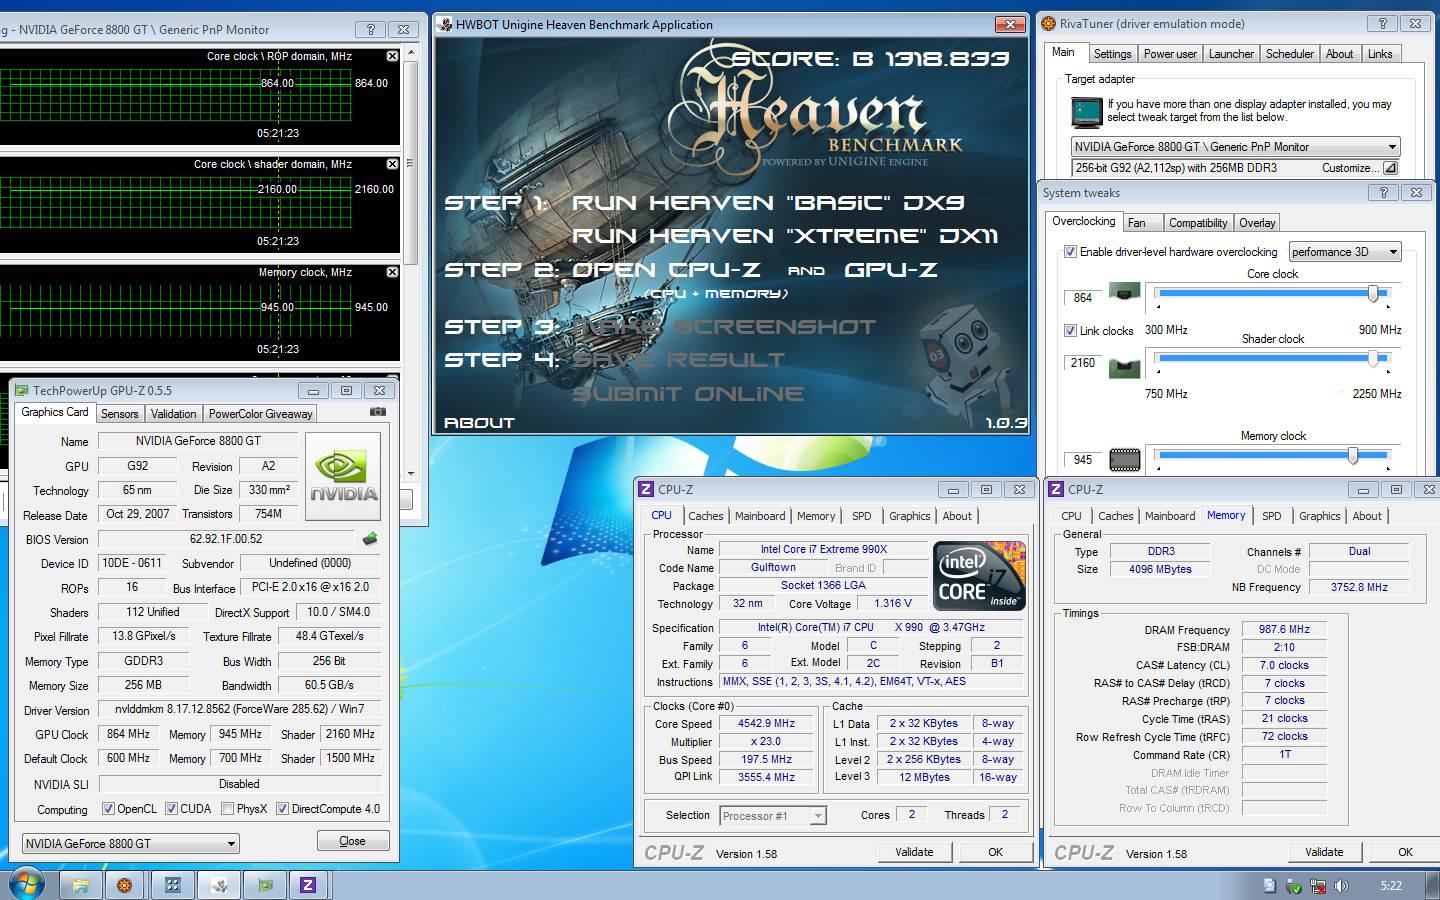Click RUN HEAVEN "BASIC" DX9

pos(767,203)
